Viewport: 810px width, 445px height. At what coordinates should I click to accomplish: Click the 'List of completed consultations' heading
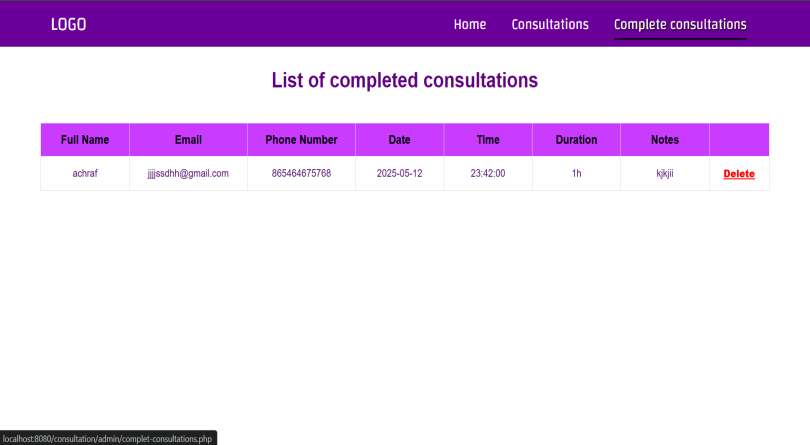405,80
